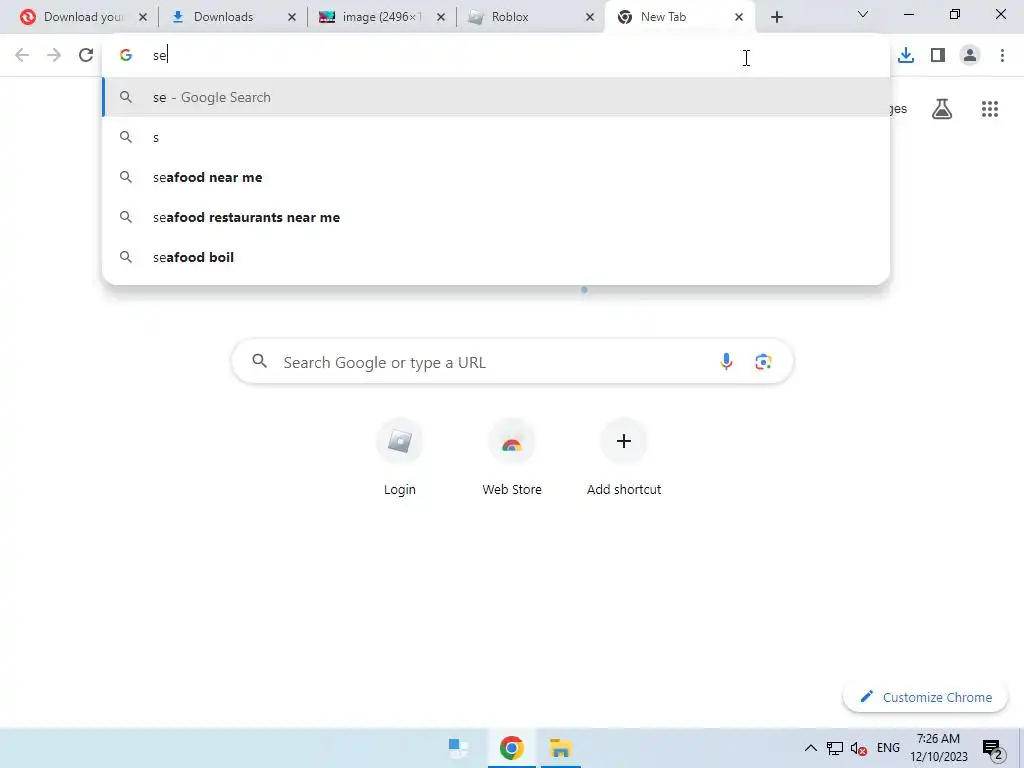Switch to the Roblox tab
Image resolution: width=1024 pixels, height=768 pixels.
(x=530, y=17)
